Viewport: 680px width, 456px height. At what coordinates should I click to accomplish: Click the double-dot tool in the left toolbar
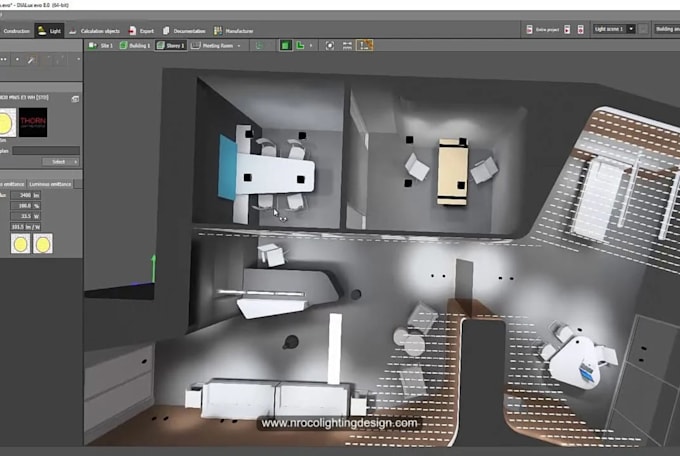(x=4, y=59)
